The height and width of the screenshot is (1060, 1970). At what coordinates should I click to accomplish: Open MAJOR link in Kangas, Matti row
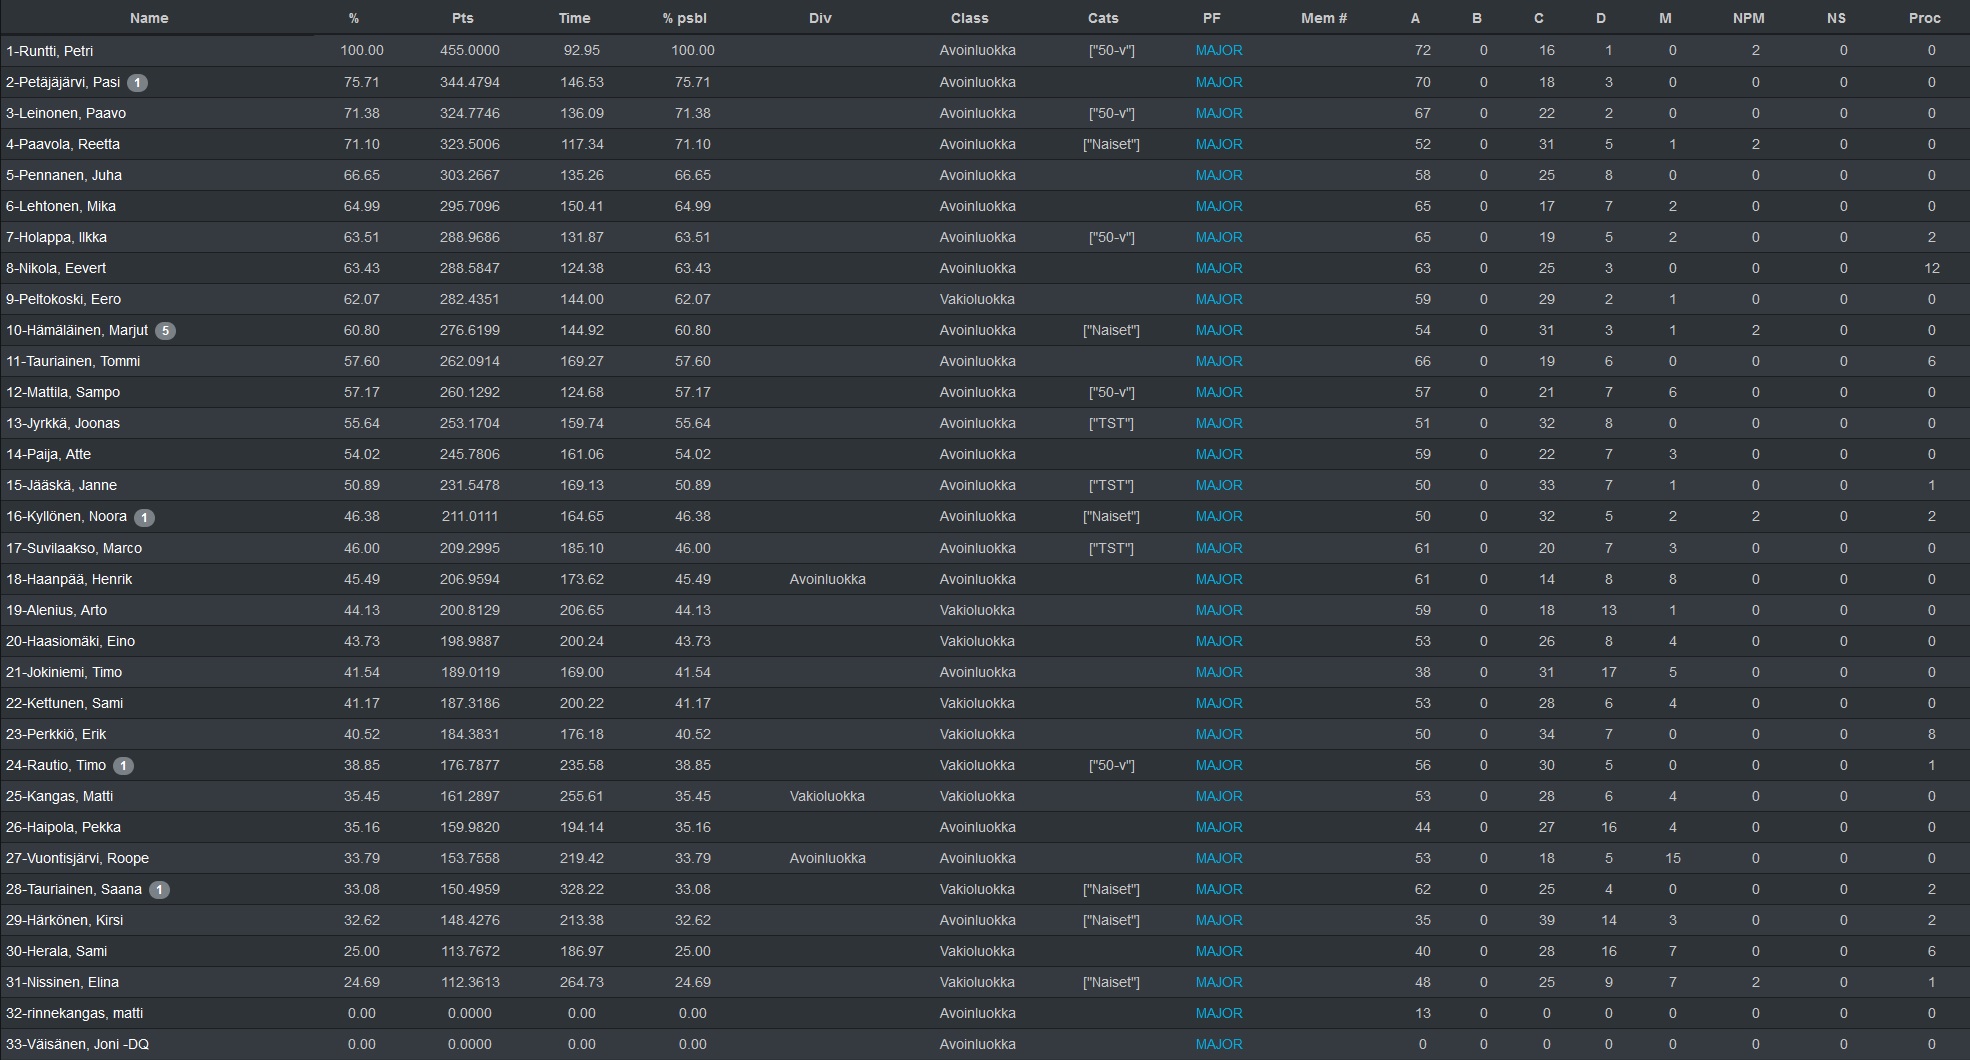1219,796
